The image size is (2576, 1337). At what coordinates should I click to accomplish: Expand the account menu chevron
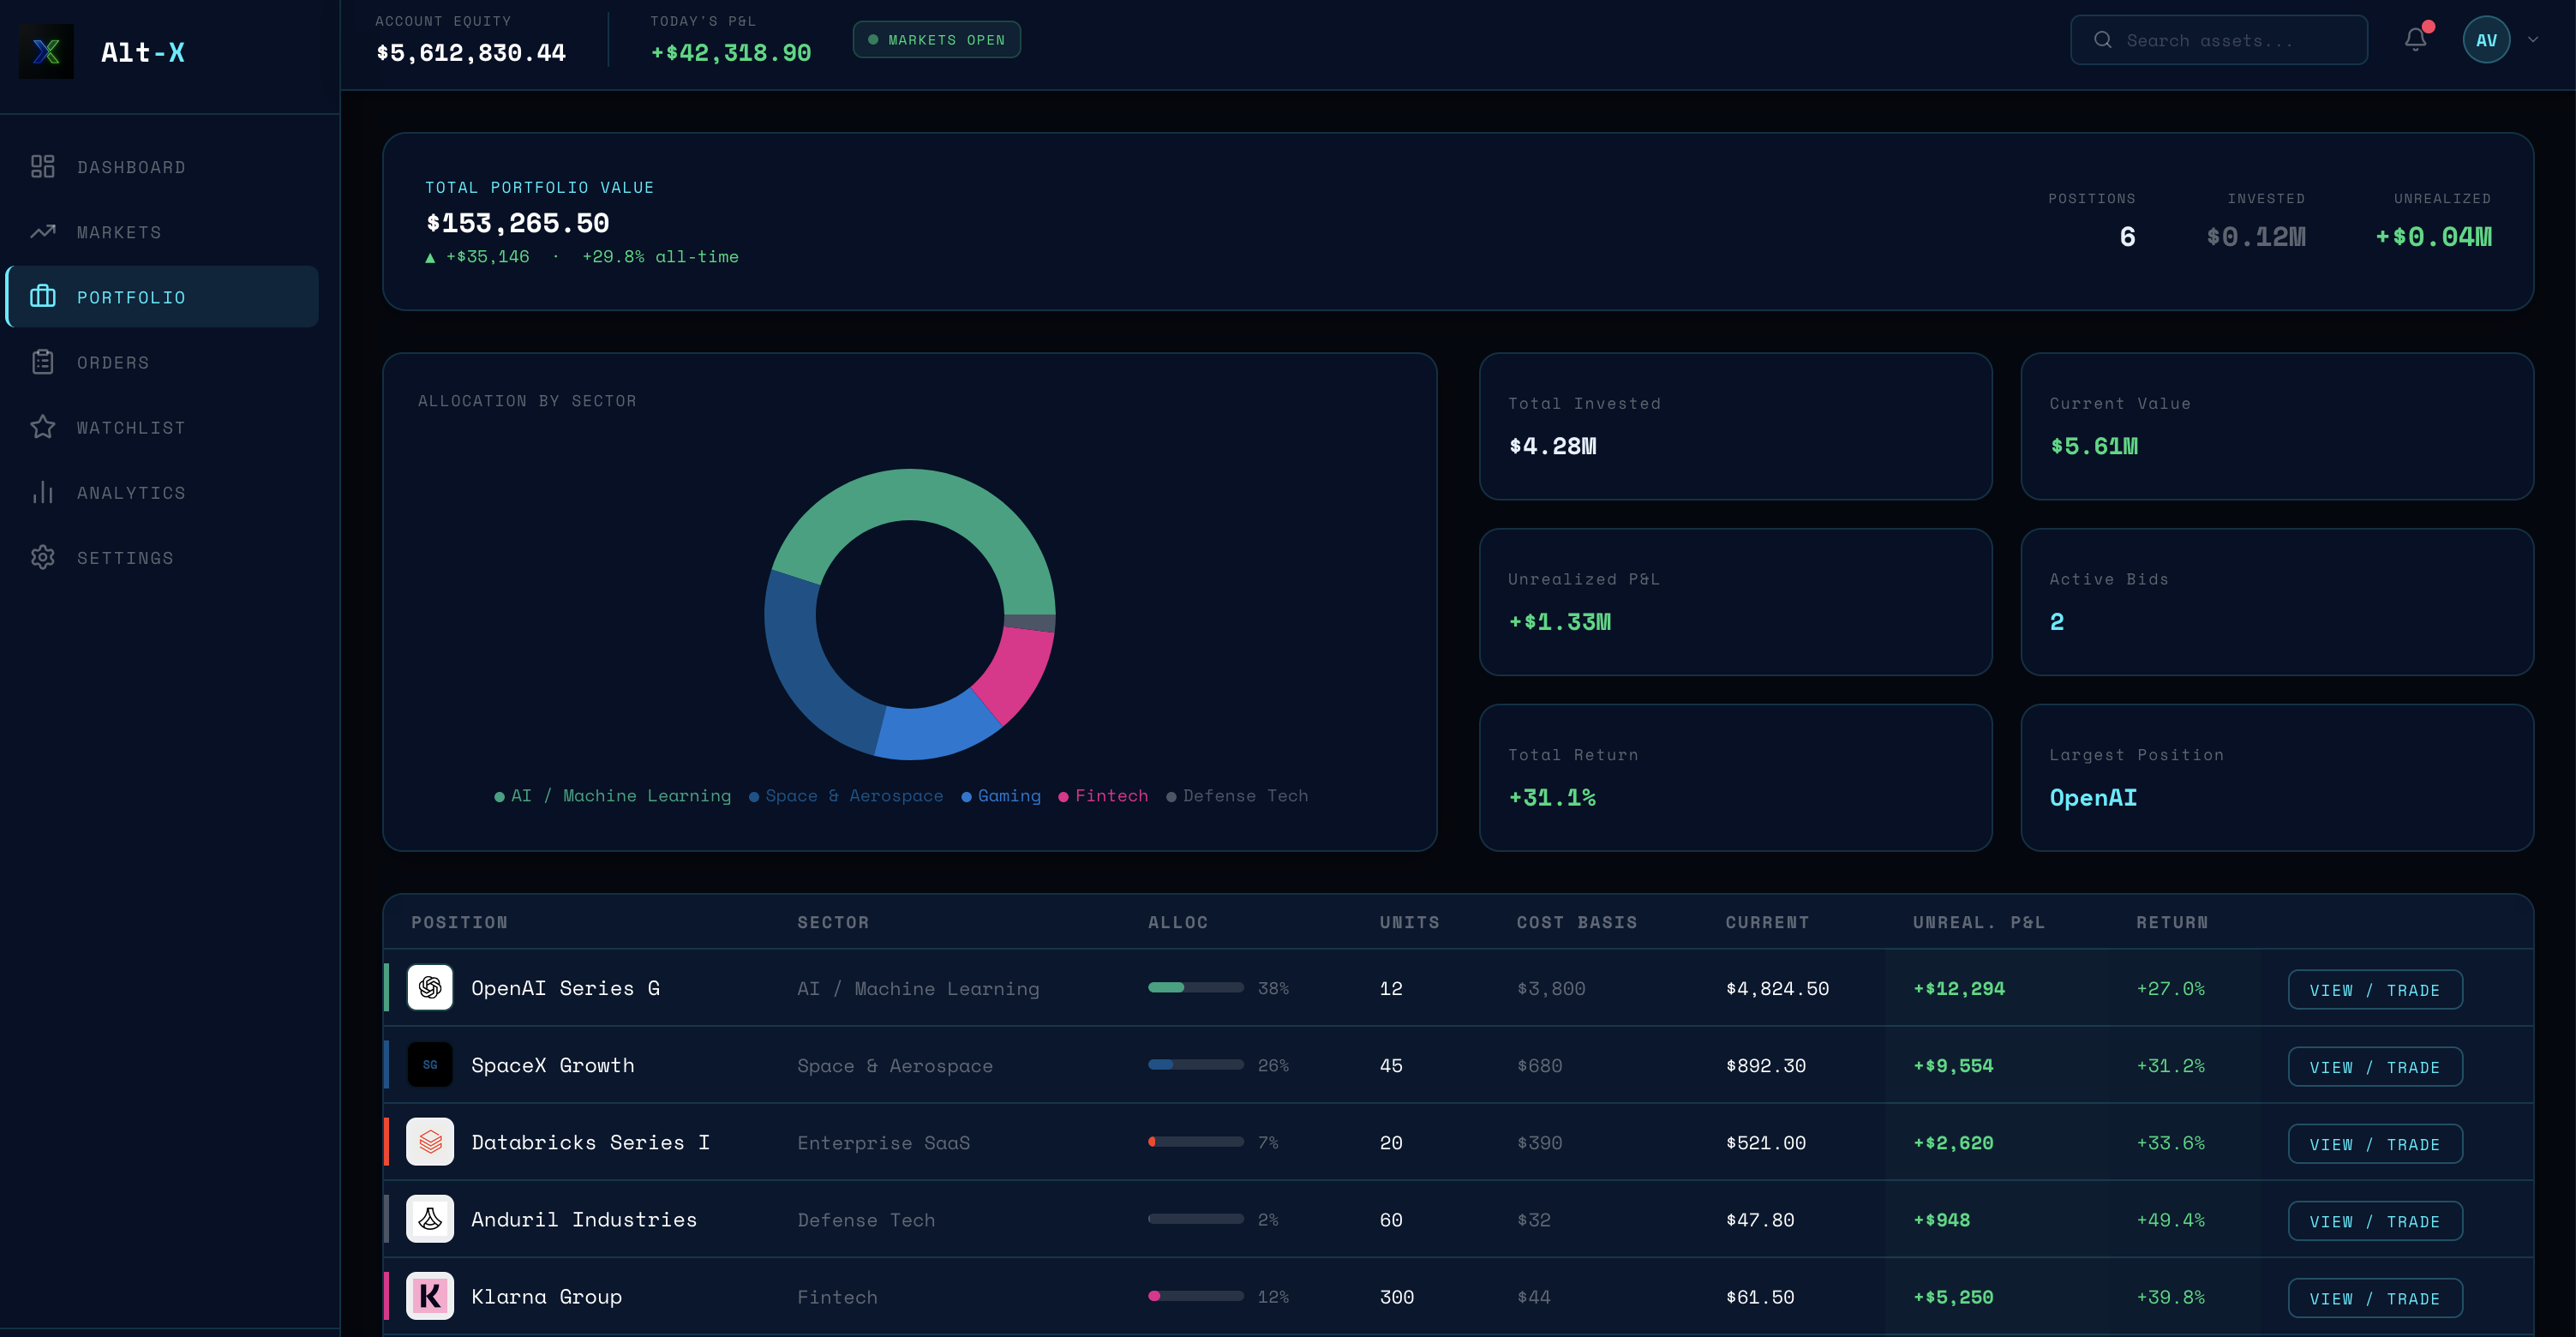[2533, 40]
